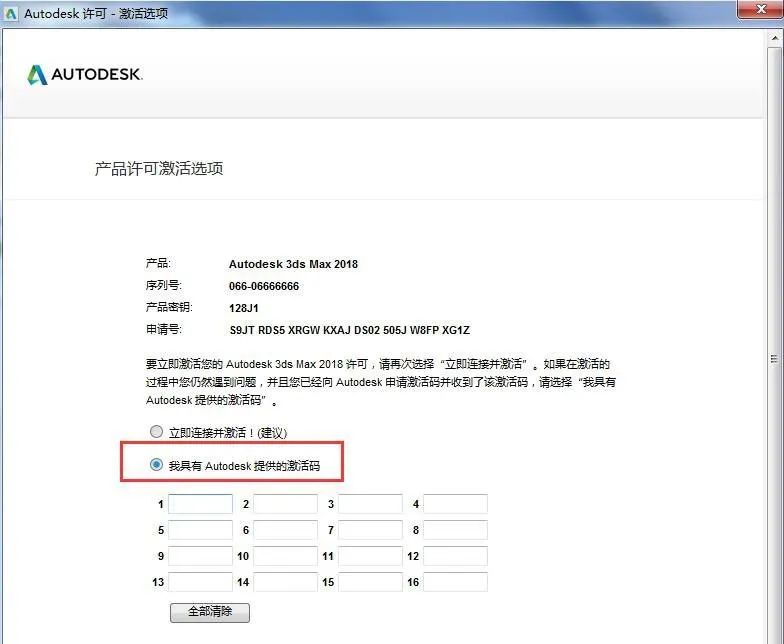Click activation code field 16

[x=456, y=582]
